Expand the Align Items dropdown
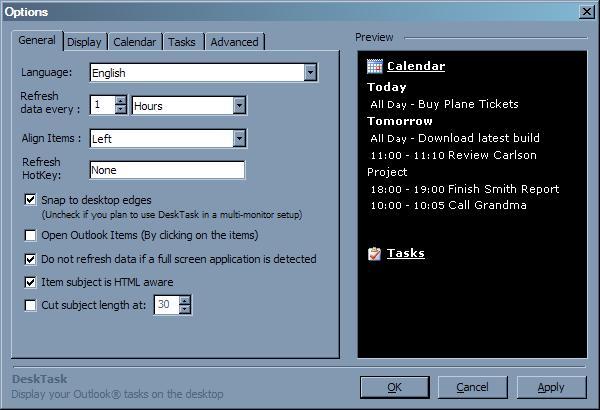The image size is (600, 410). (x=239, y=138)
